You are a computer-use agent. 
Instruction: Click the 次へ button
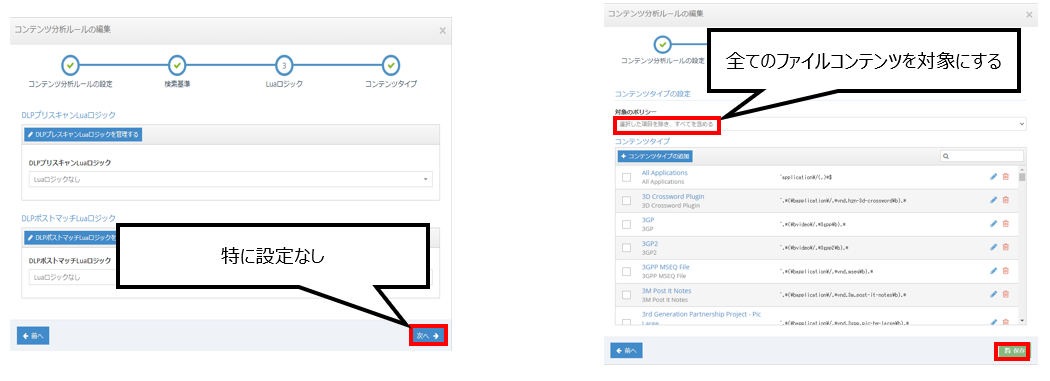click(x=427, y=335)
